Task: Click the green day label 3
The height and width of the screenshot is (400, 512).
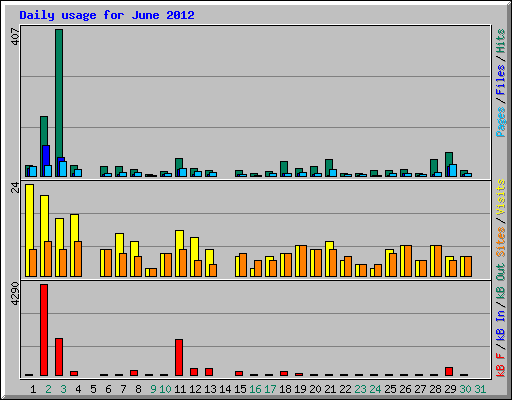Action: 63,389
